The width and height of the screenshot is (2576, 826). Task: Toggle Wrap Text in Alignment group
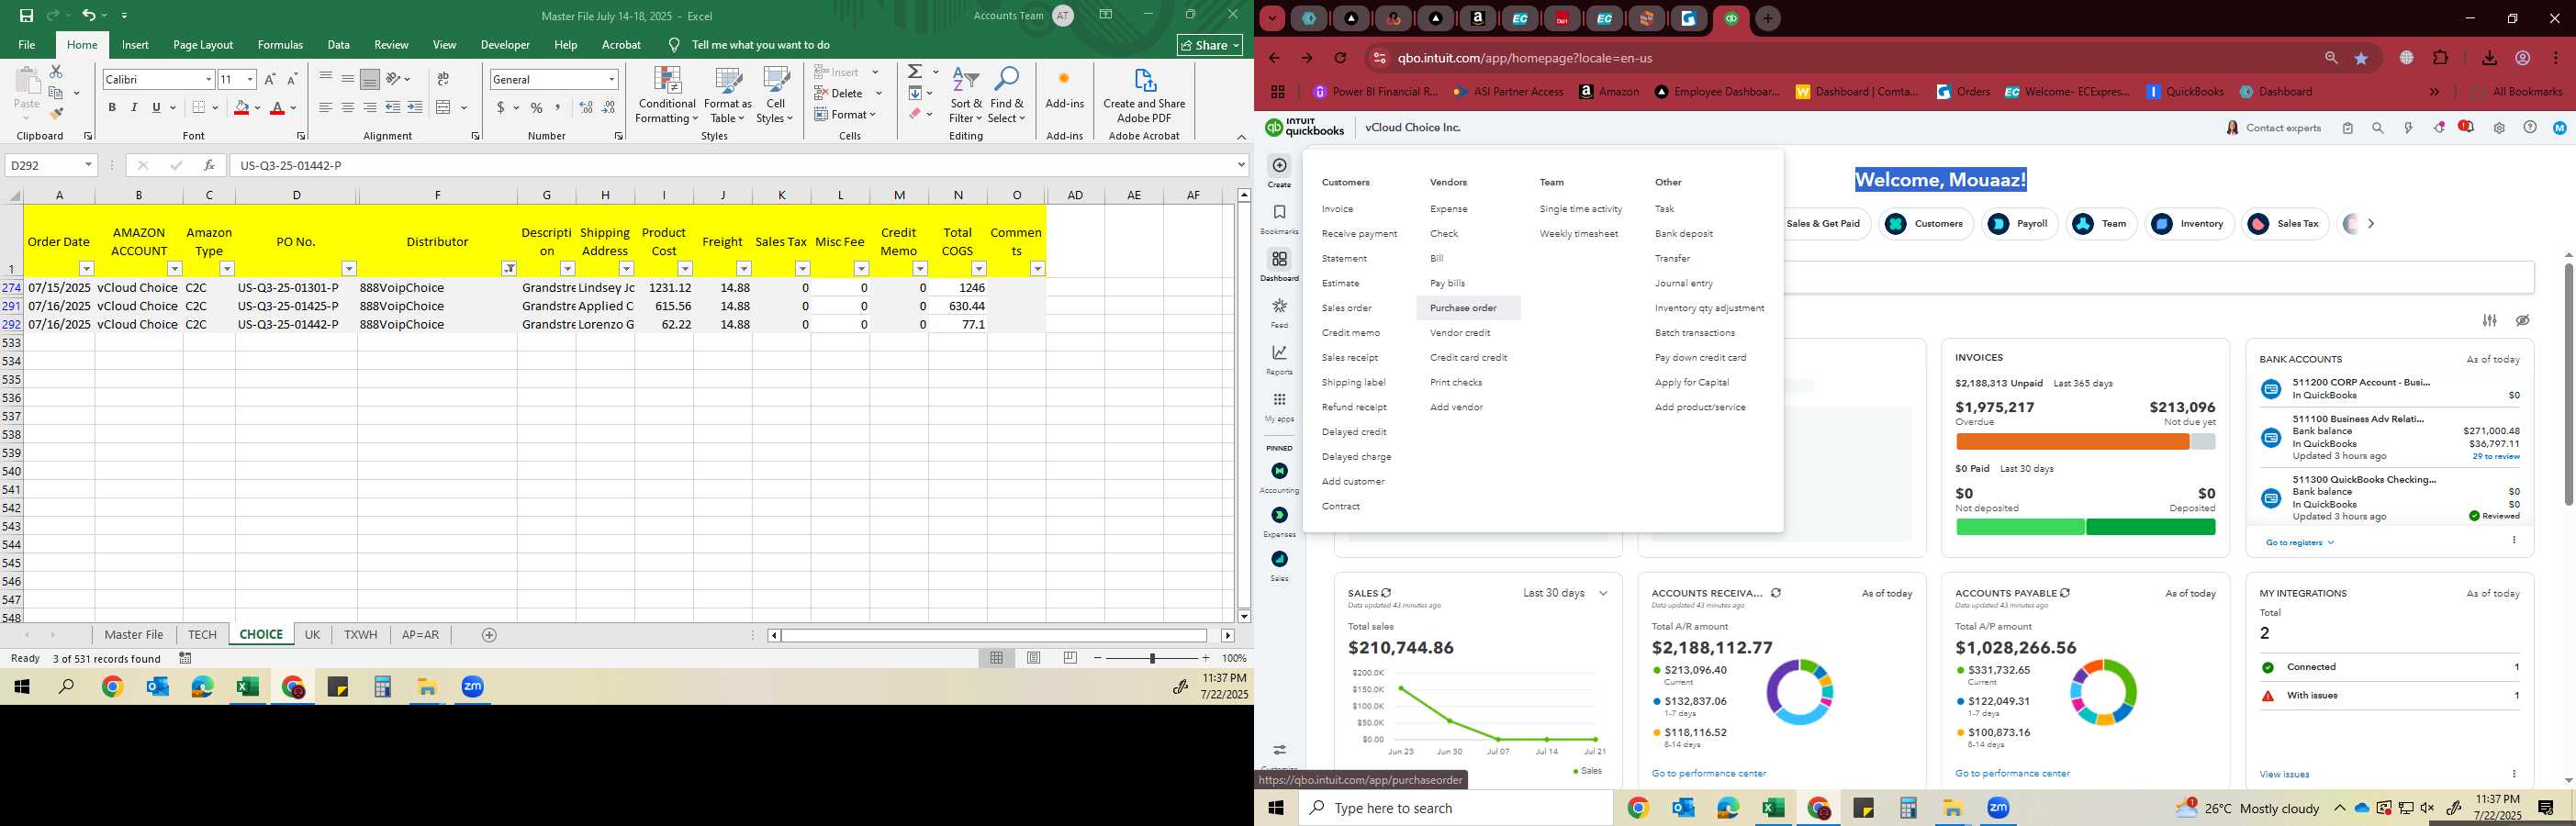(443, 79)
